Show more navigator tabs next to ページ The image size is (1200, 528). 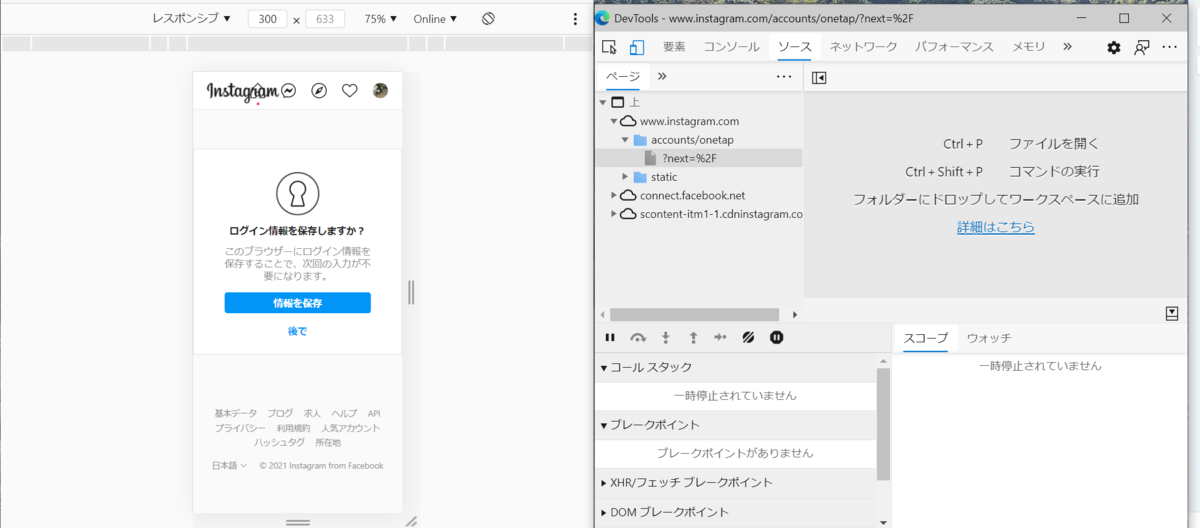pyautogui.click(x=662, y=76)
